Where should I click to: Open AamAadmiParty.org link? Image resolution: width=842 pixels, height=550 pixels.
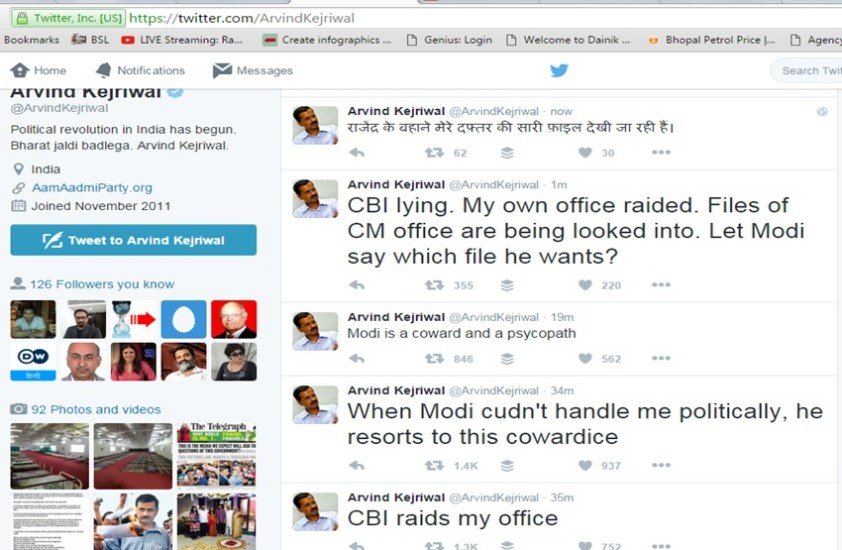pos(92,187)
